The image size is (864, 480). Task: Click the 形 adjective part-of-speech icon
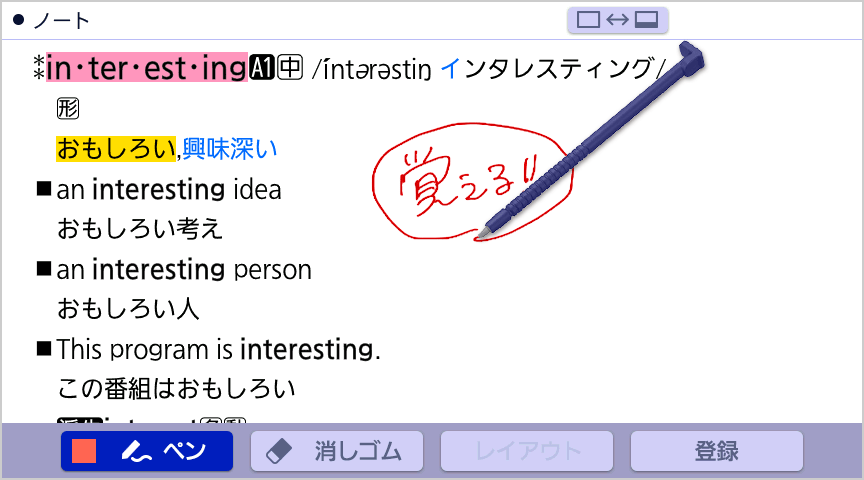[68, 109]
